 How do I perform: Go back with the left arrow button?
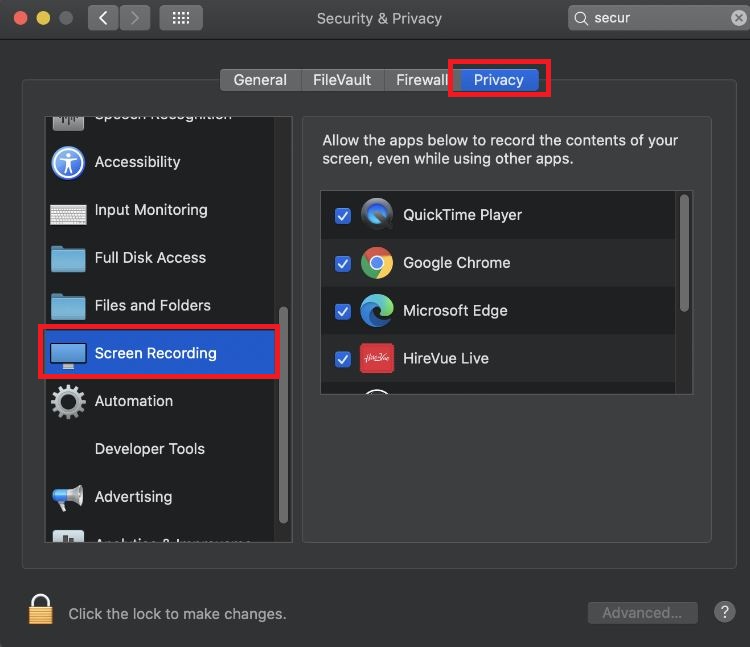(104, 18)
